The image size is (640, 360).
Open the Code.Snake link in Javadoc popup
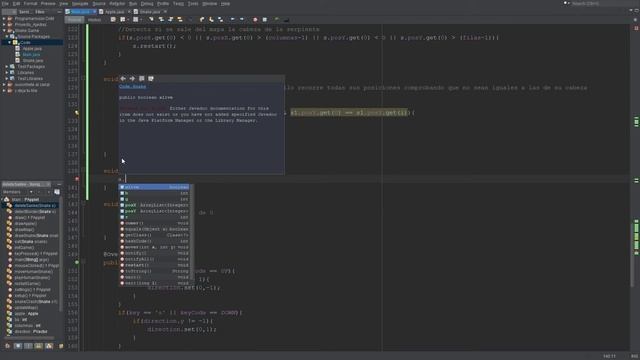click(132, 87)
